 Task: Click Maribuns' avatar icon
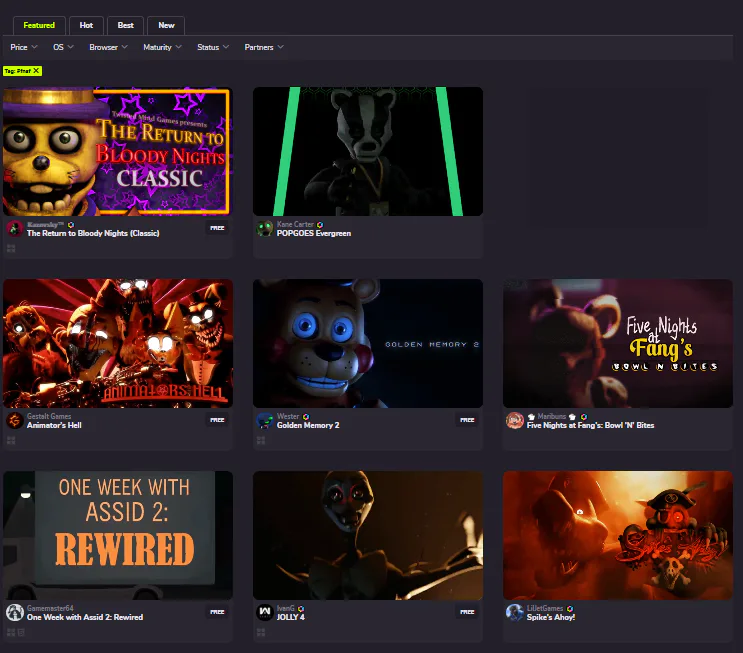click(515, 421)
